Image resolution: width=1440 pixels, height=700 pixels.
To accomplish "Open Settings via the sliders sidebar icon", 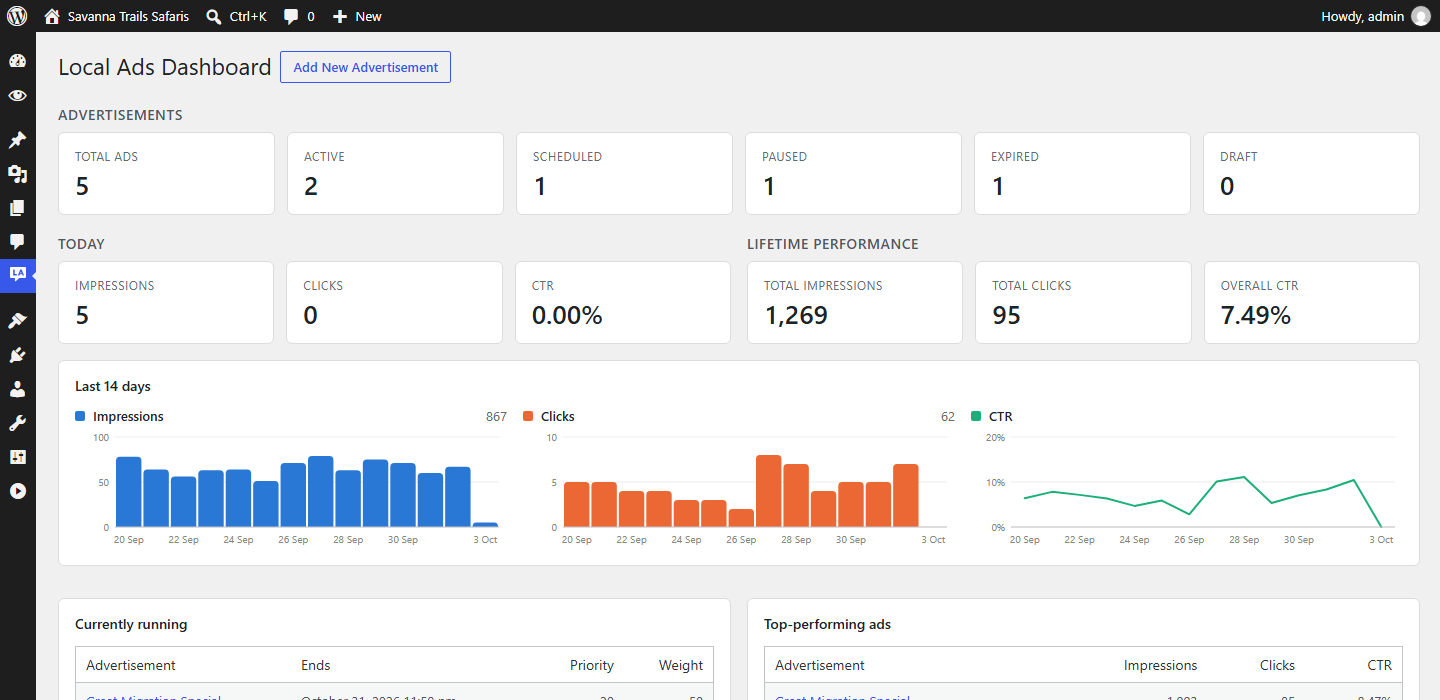I will tap(17, 457).
